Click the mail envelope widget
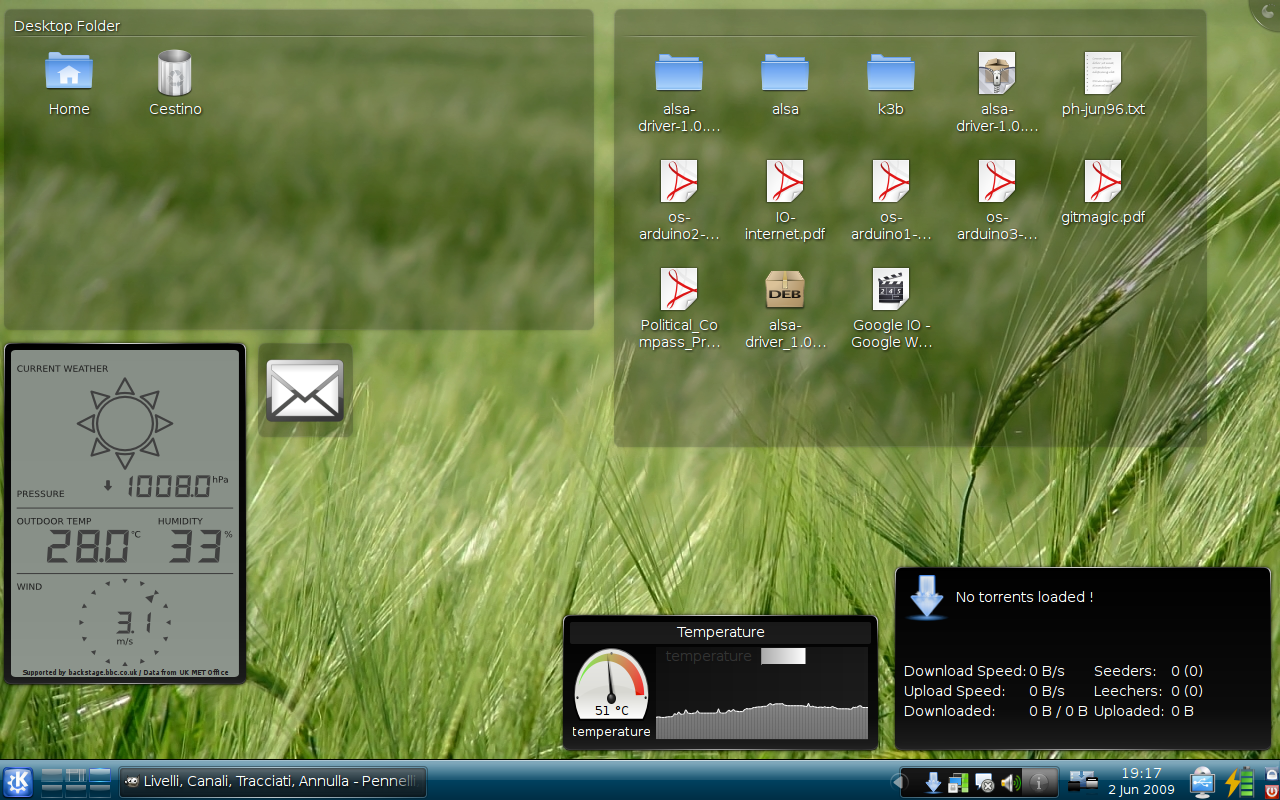1280x800 pixels. click(305, 390)
